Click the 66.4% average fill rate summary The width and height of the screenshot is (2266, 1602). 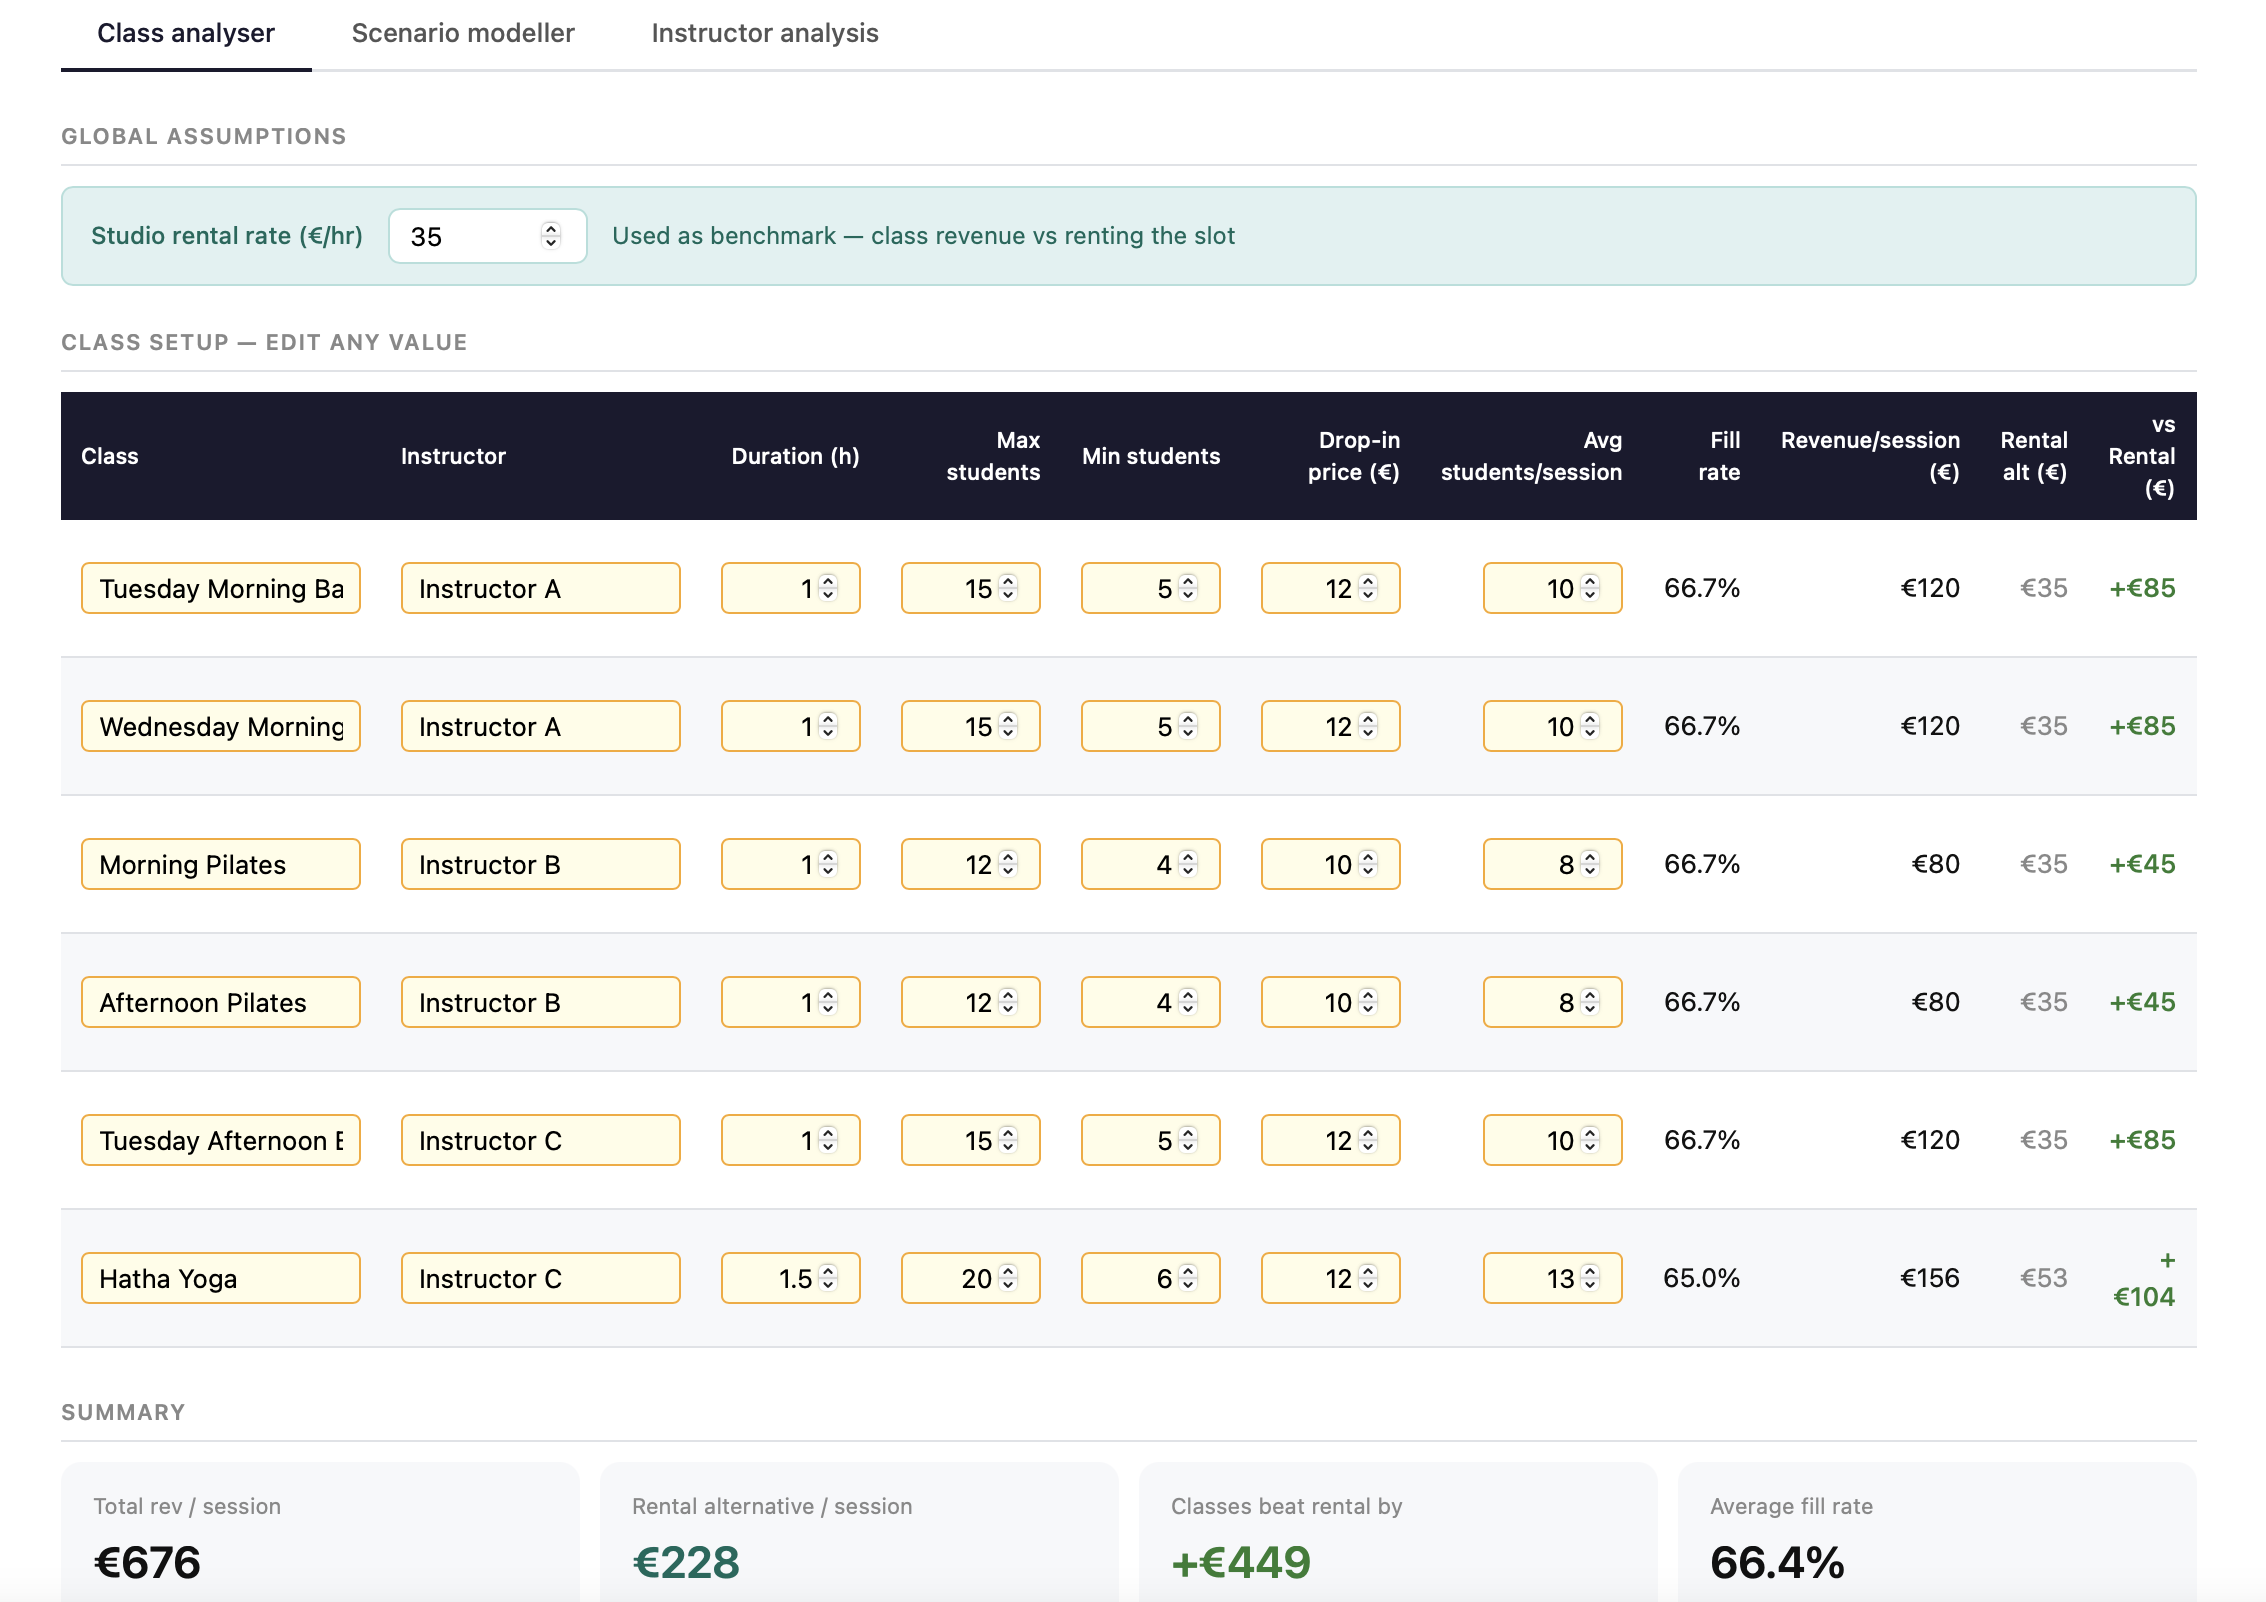pyautogui.click(x=1777, y=1562)
